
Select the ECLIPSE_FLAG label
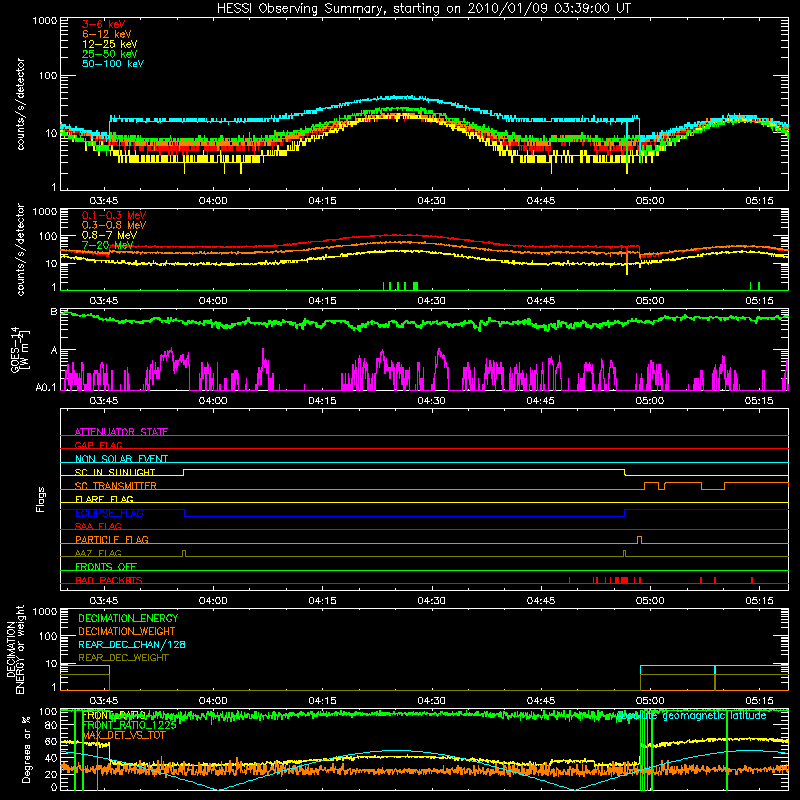click(x=109, y=513)
